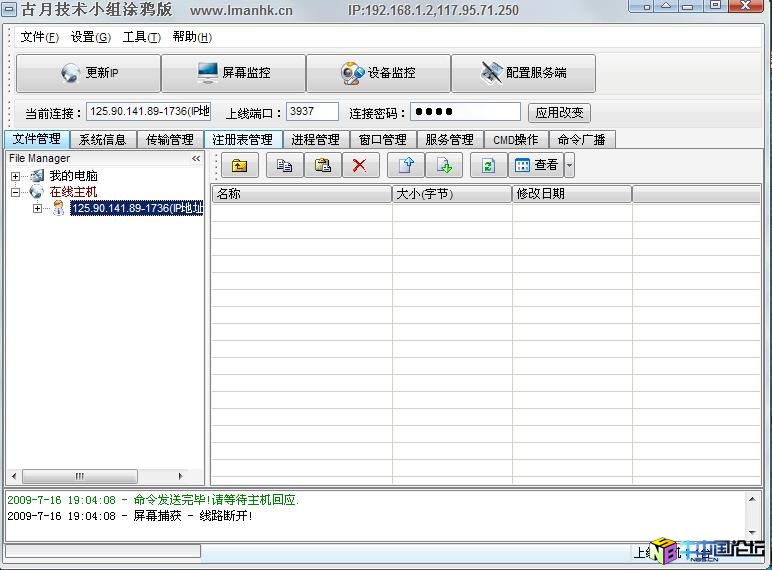Open the 查看 view dropdown arrow
The width and height of the screenshot is (772, 570).
click(x=569, y=166)
